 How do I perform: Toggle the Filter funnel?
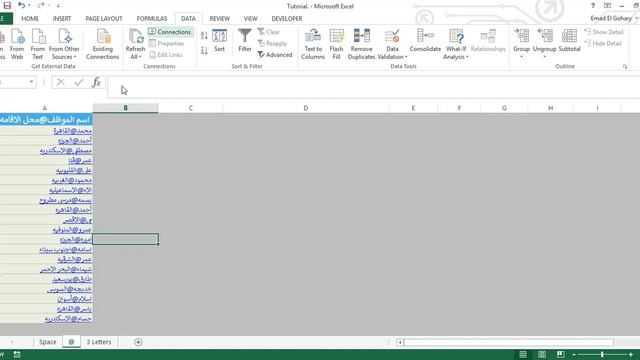tap(245, 40)
